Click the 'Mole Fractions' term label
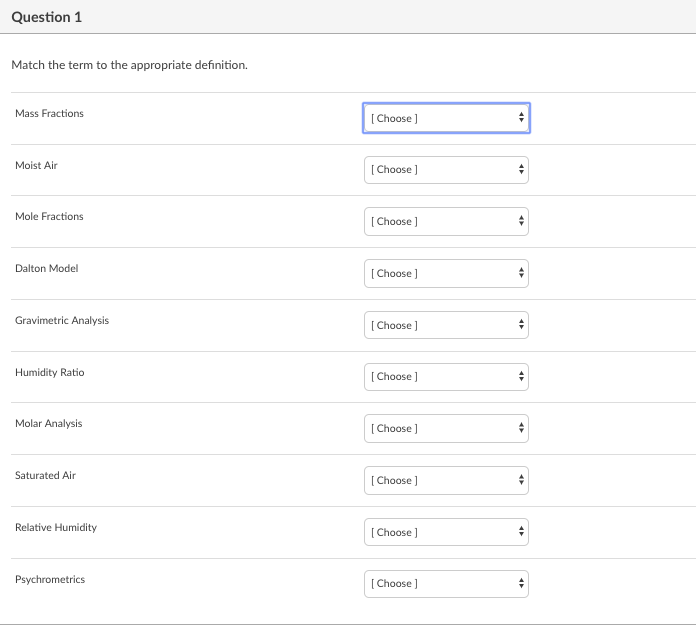The width and height of the screenshot is (696, 625). (49, 217)
